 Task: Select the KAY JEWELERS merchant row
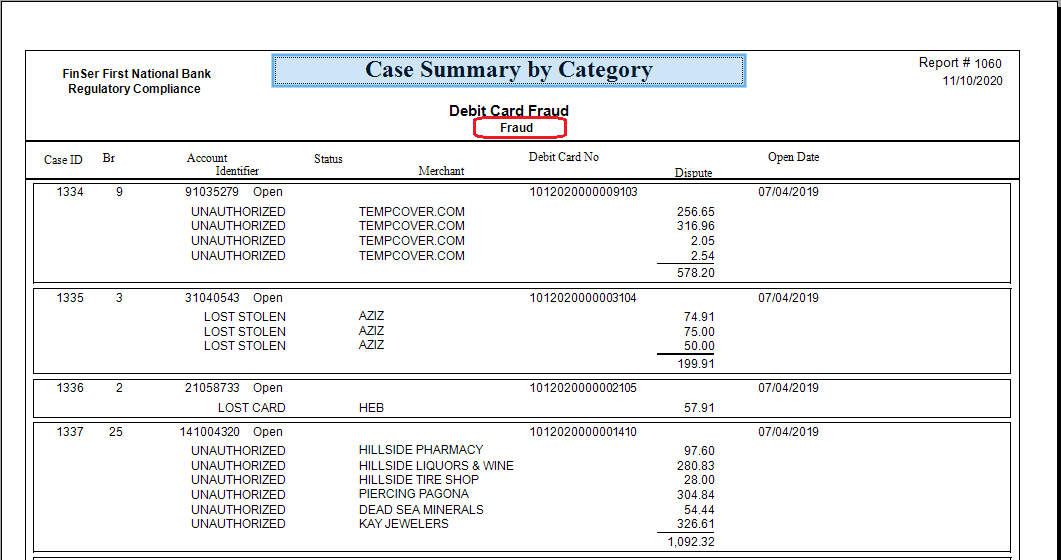pyautogui.click(x=403, y=524)
